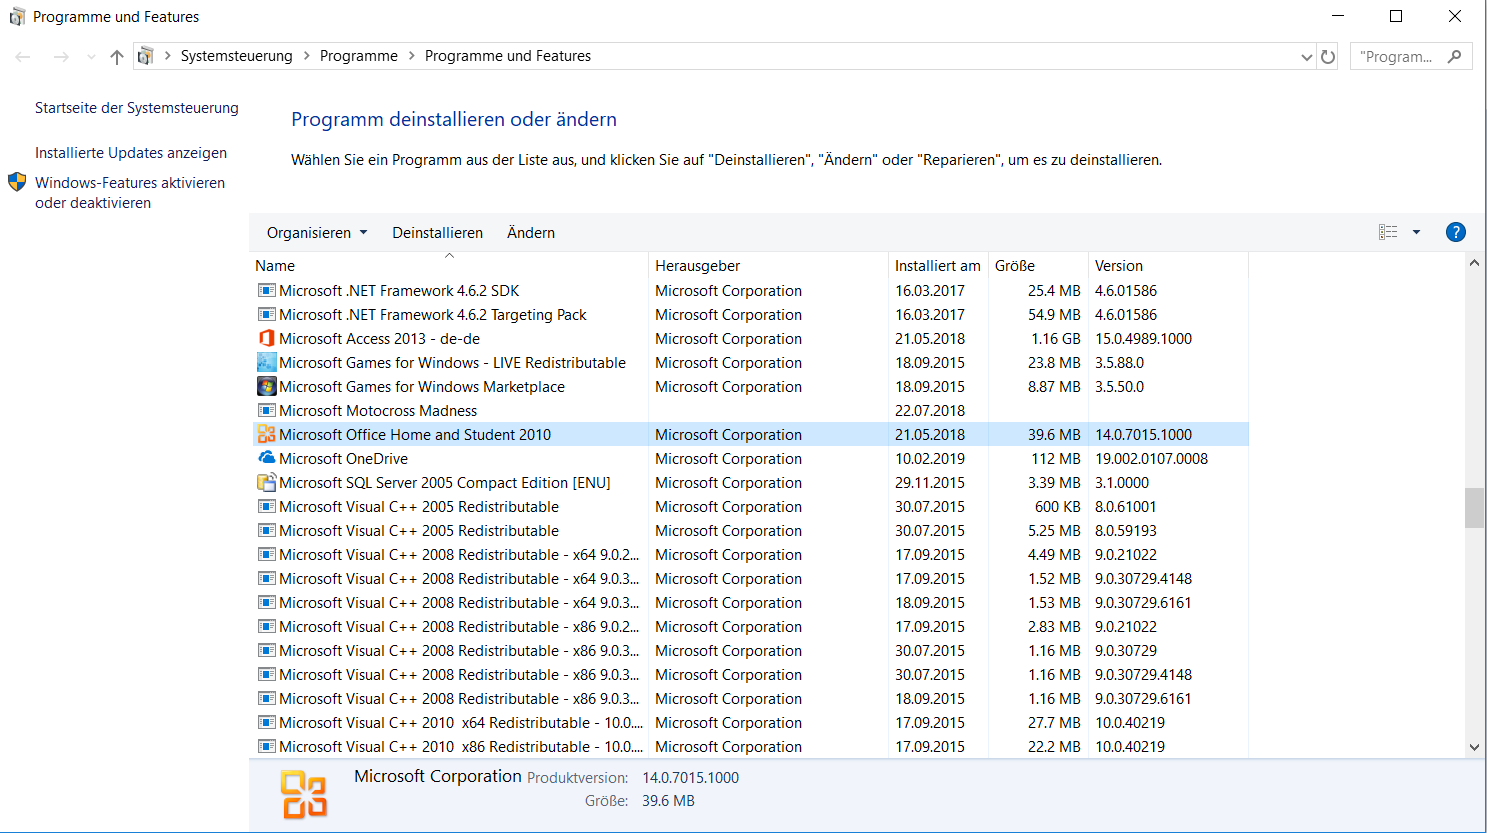Open the help question mark button
Viewport: 1487px width, 833px height.
1456,232
